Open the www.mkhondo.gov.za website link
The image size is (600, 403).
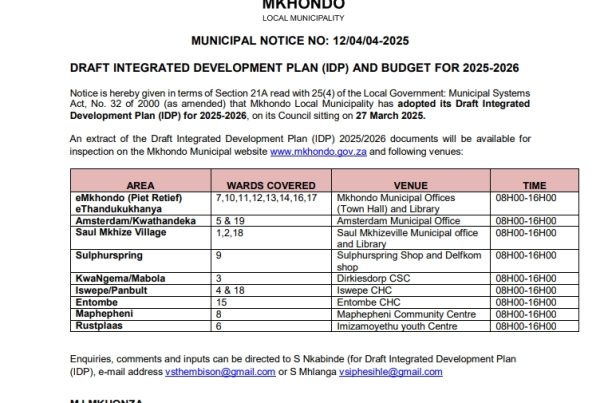pyautogui.click(x=318, y=152)
